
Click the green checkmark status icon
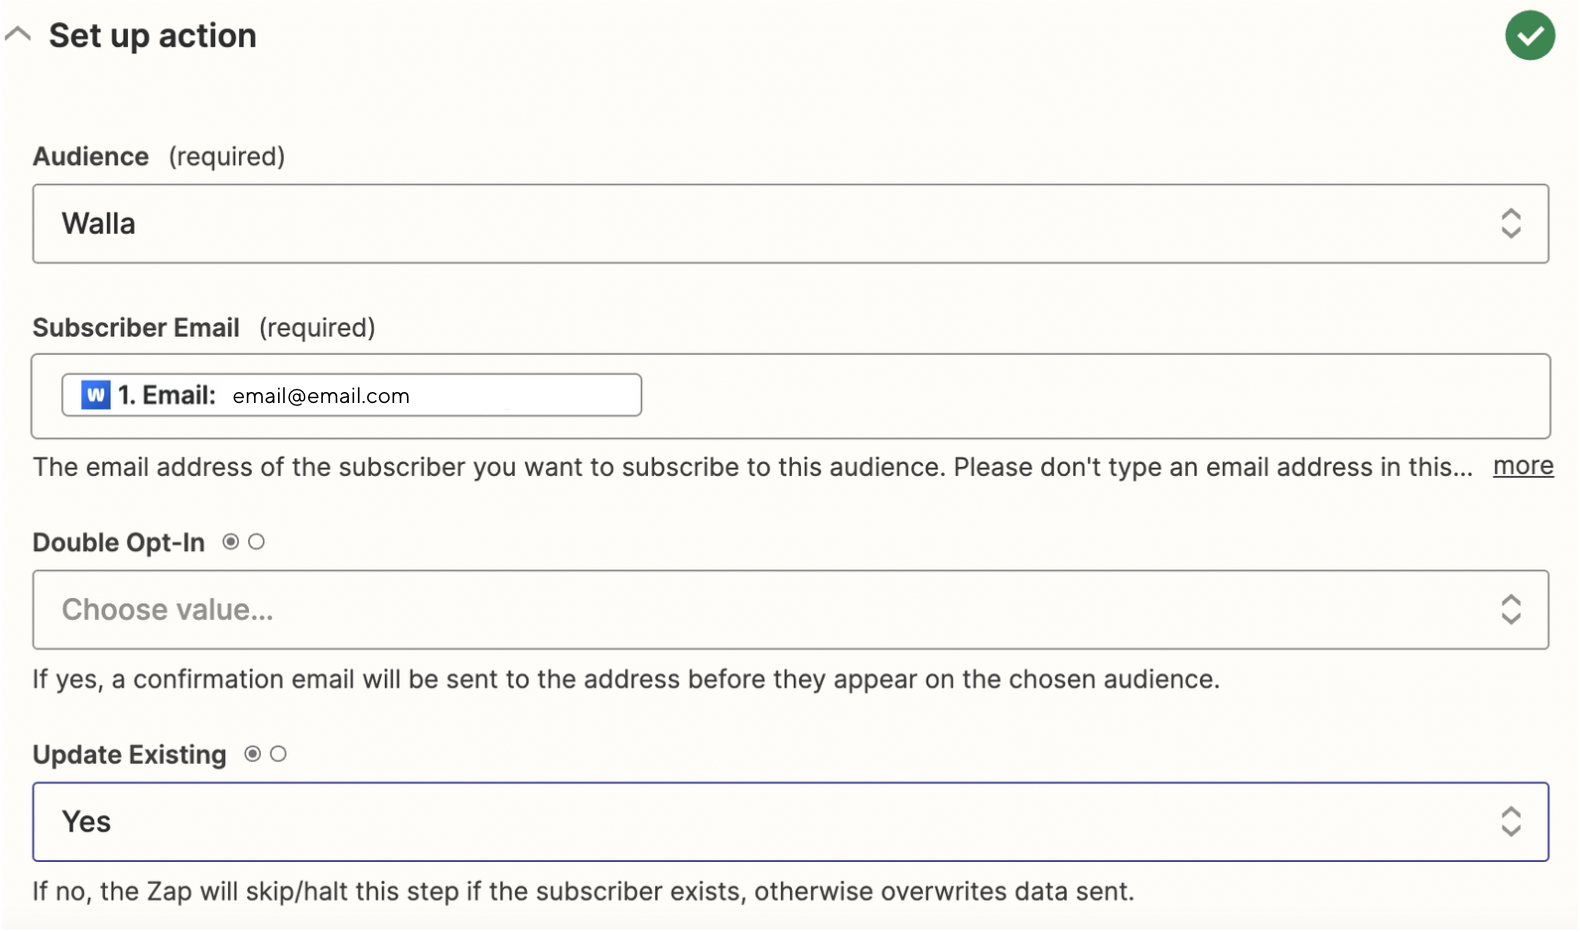tap(1529, 36)
